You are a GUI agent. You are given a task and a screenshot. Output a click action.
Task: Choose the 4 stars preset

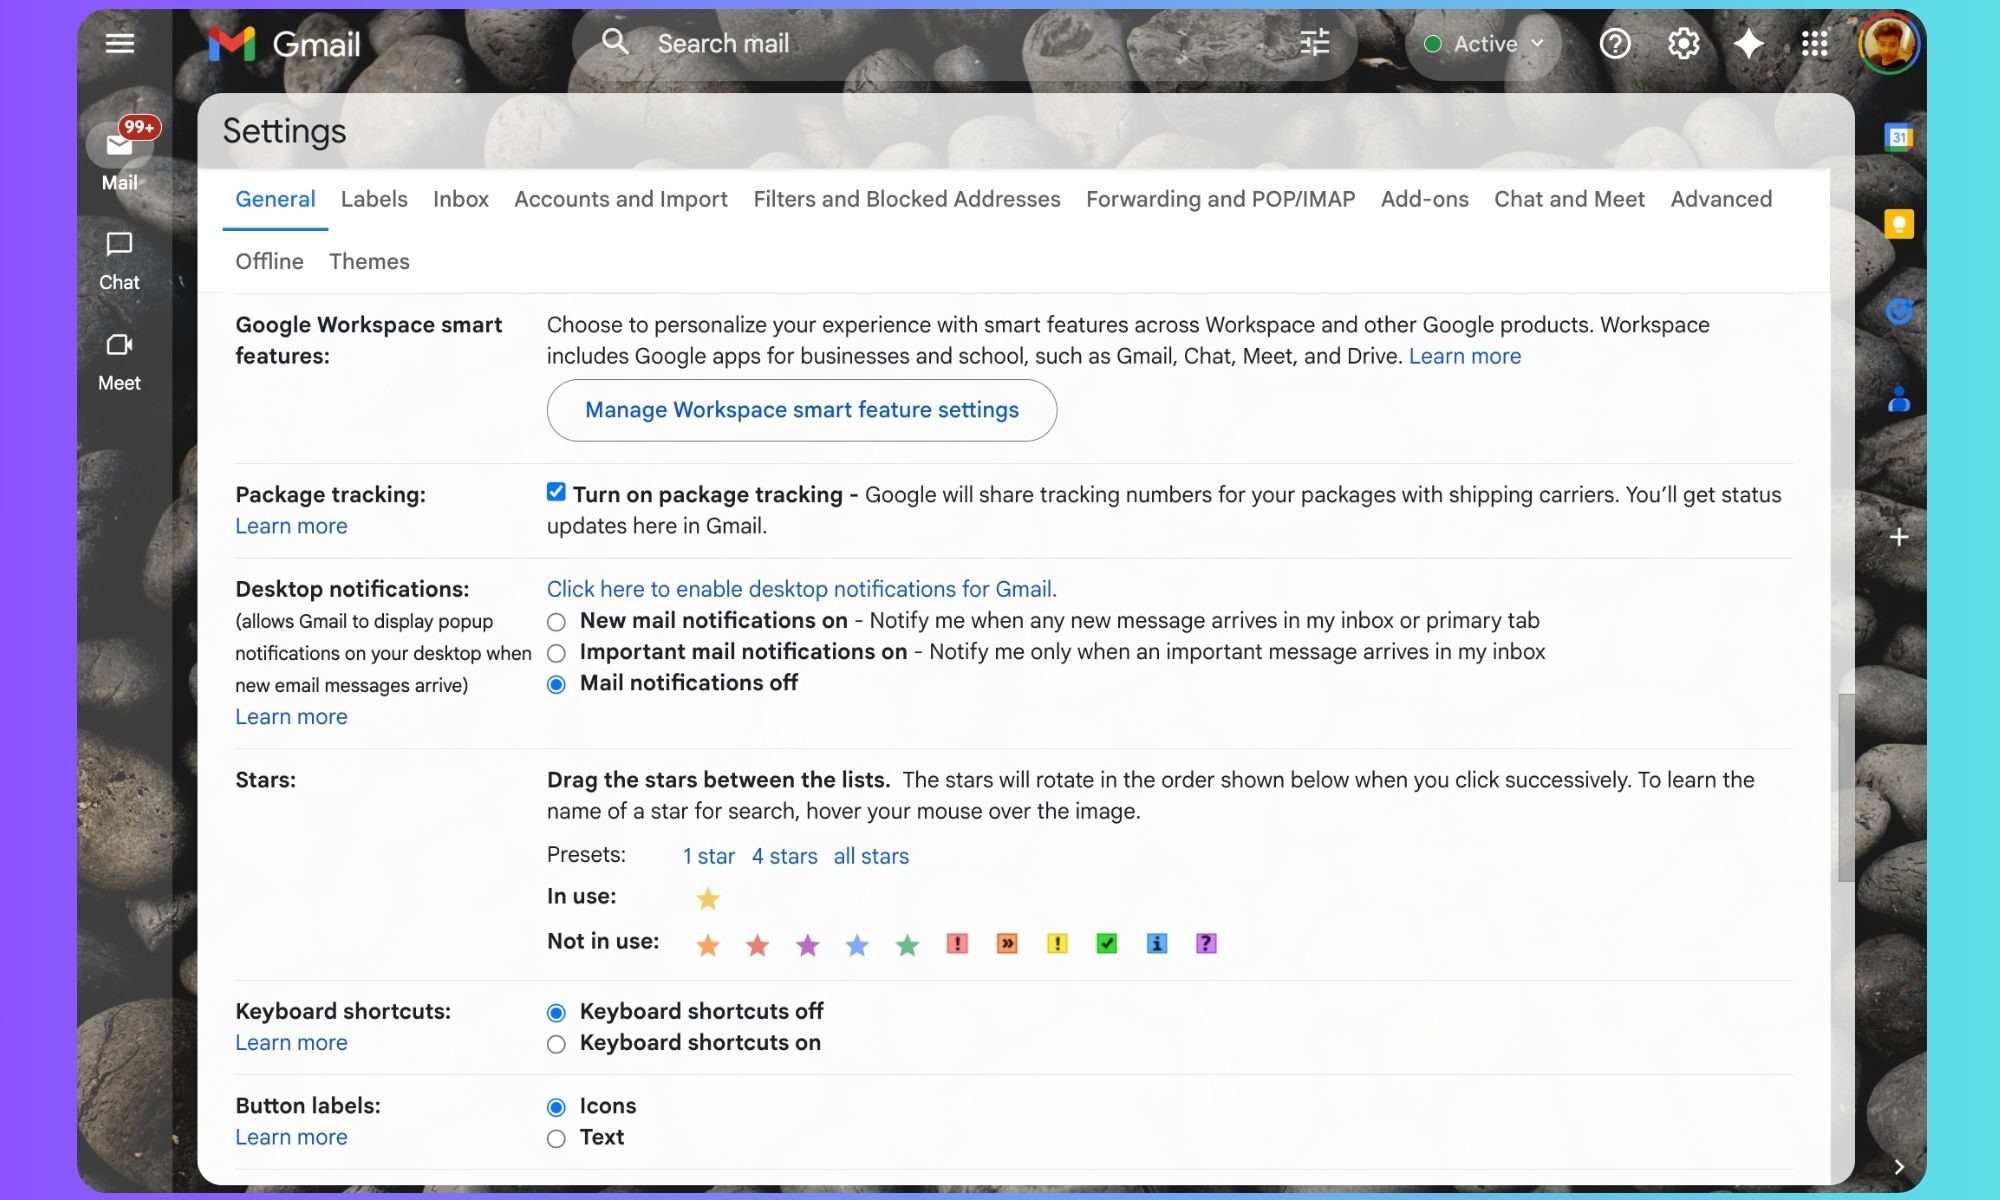point(784,856)
